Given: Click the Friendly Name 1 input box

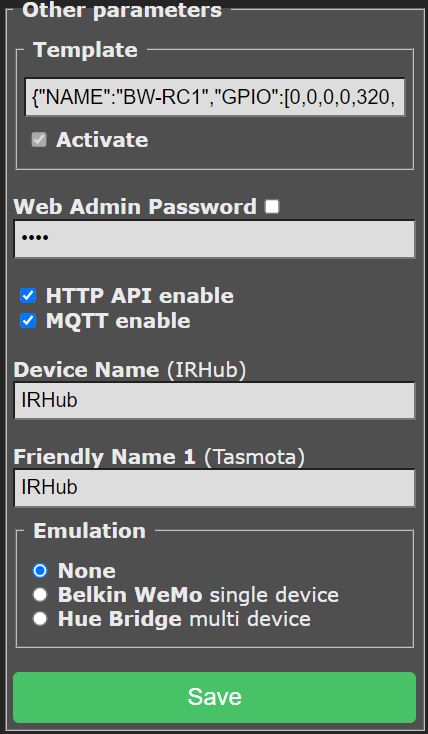Looking at the screenshot, I should 214,488.
